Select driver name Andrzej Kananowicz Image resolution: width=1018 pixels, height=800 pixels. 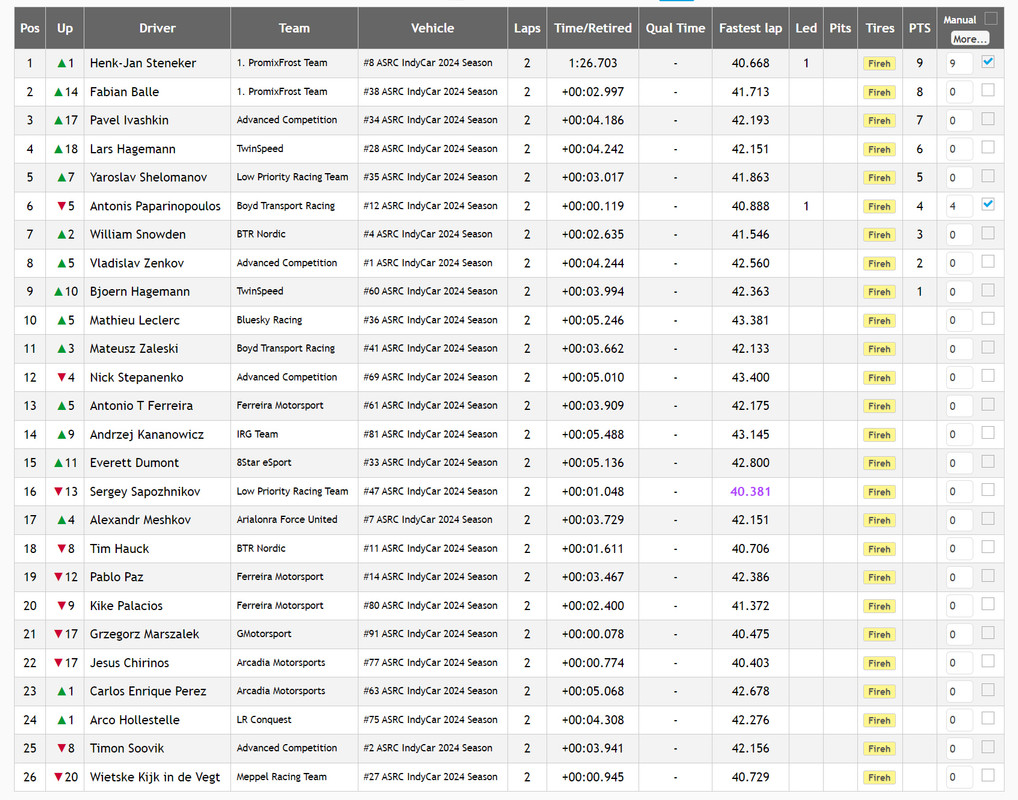[x=147, y=434]
